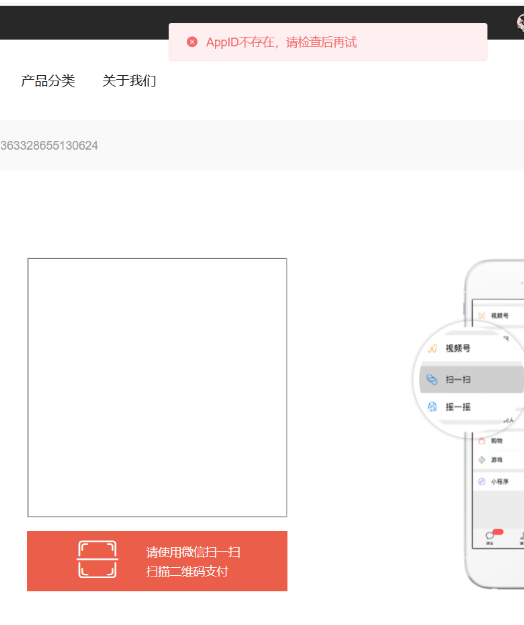Click the 扫描二维码支付 text

point(187,572)
